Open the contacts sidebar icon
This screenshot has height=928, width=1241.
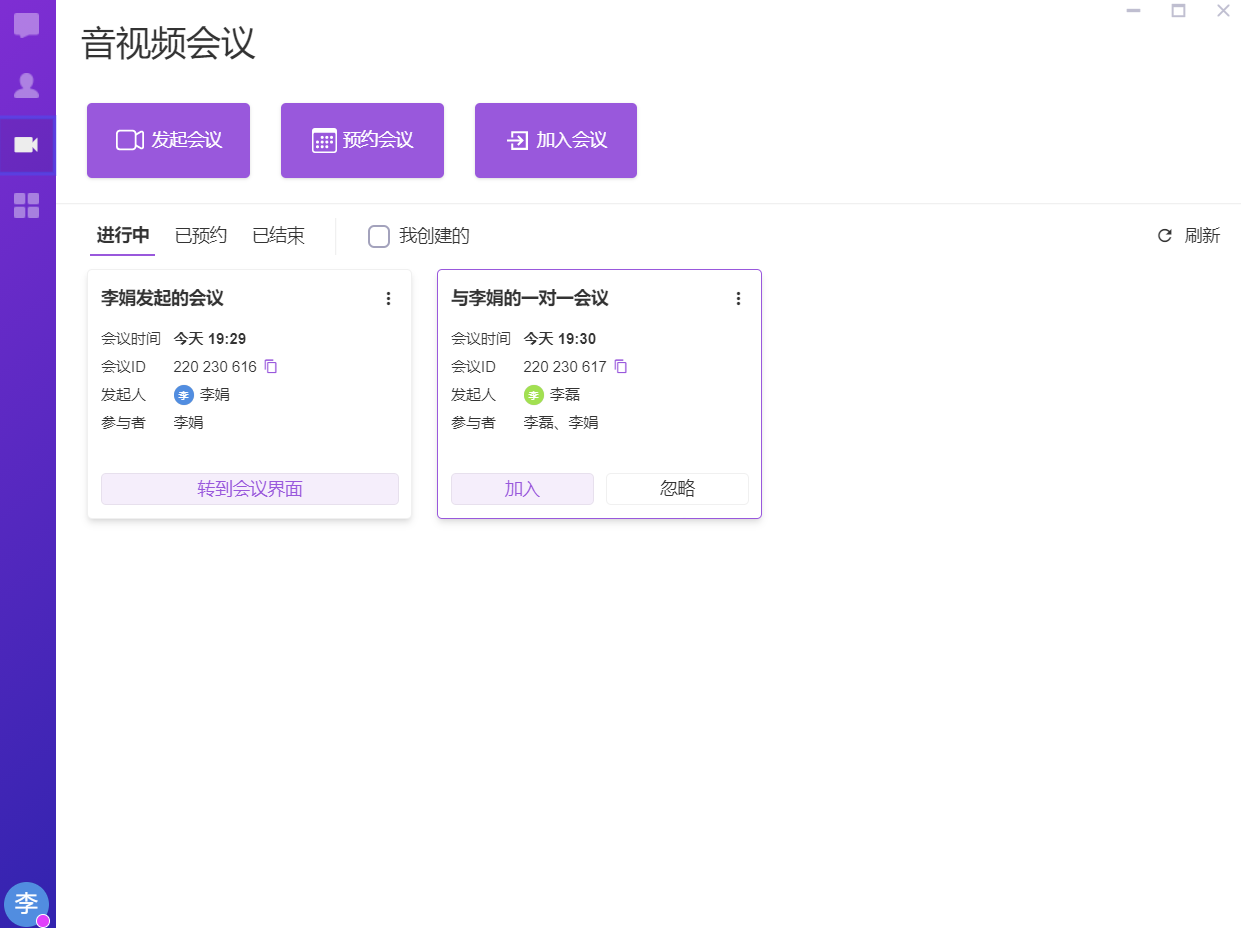point(27,86)
